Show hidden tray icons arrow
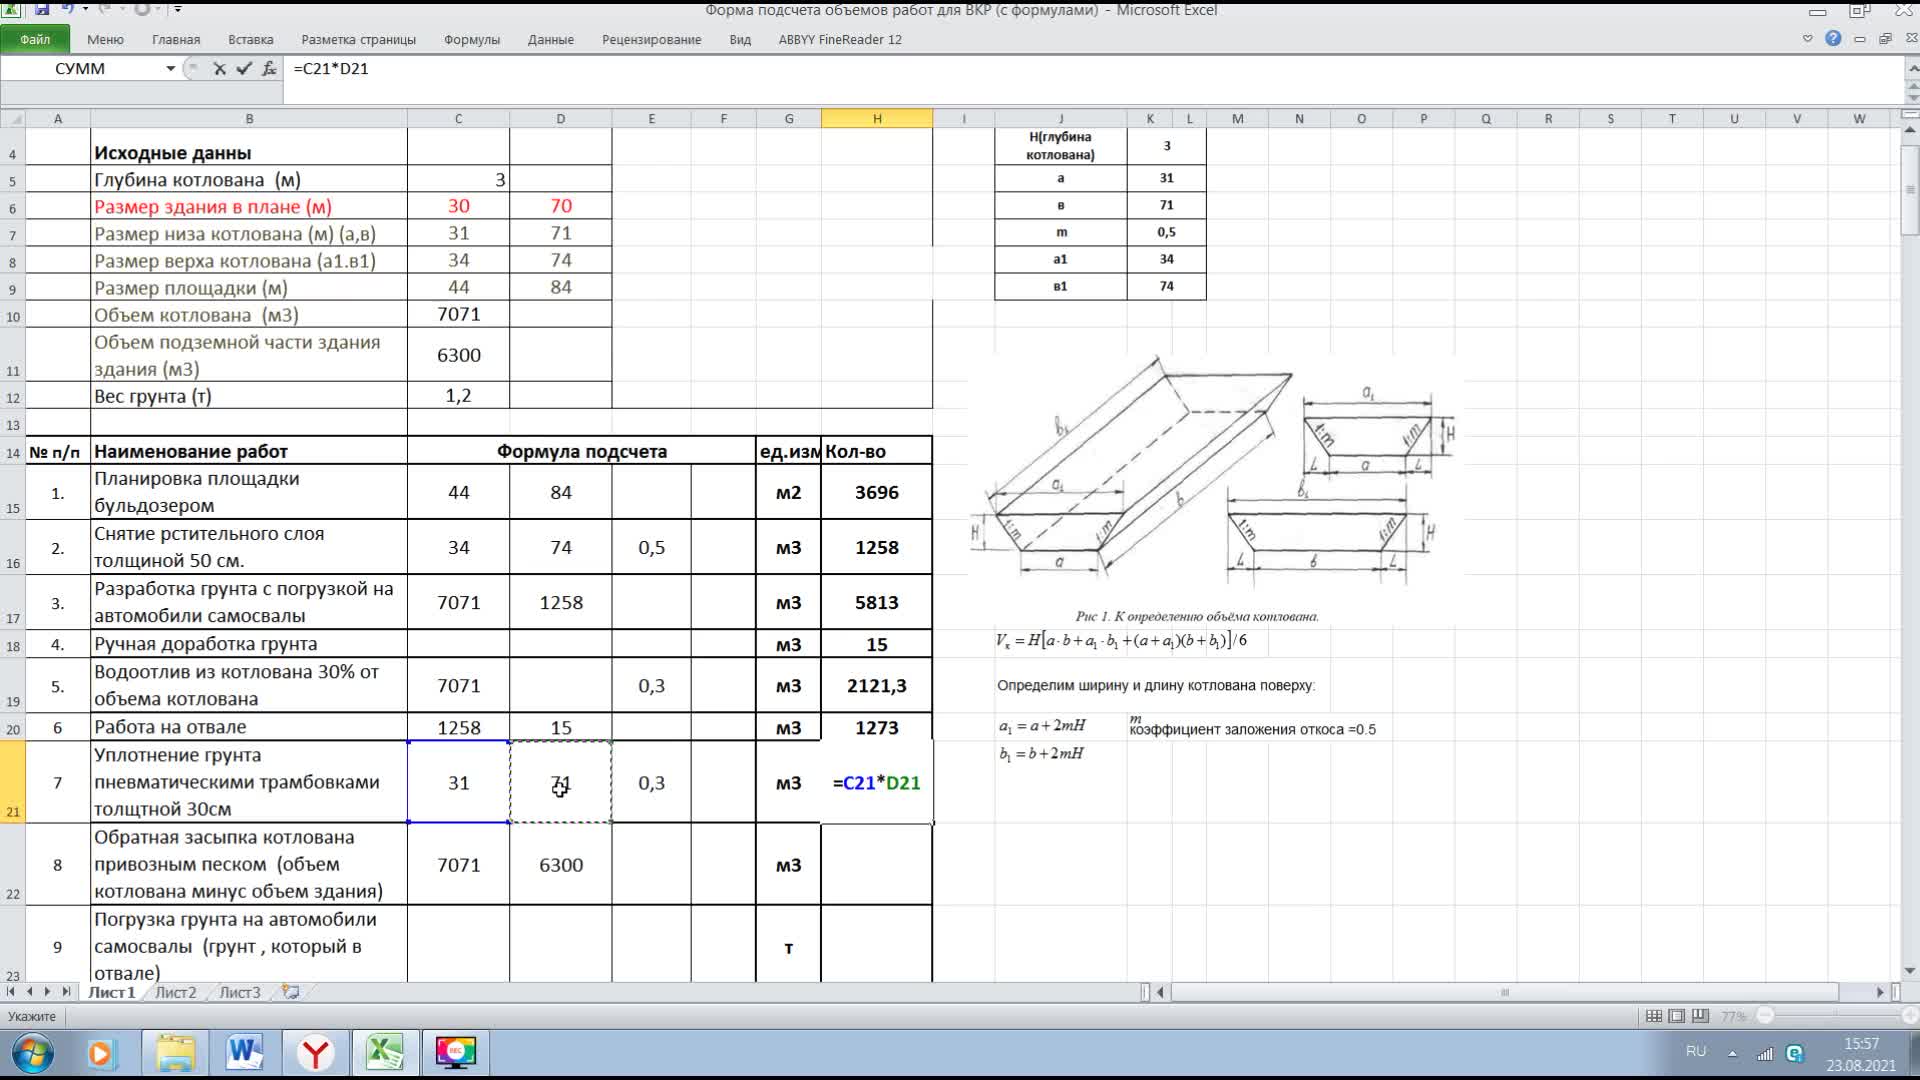Screen dimensions: 1920x1080 (1732, 1053)
